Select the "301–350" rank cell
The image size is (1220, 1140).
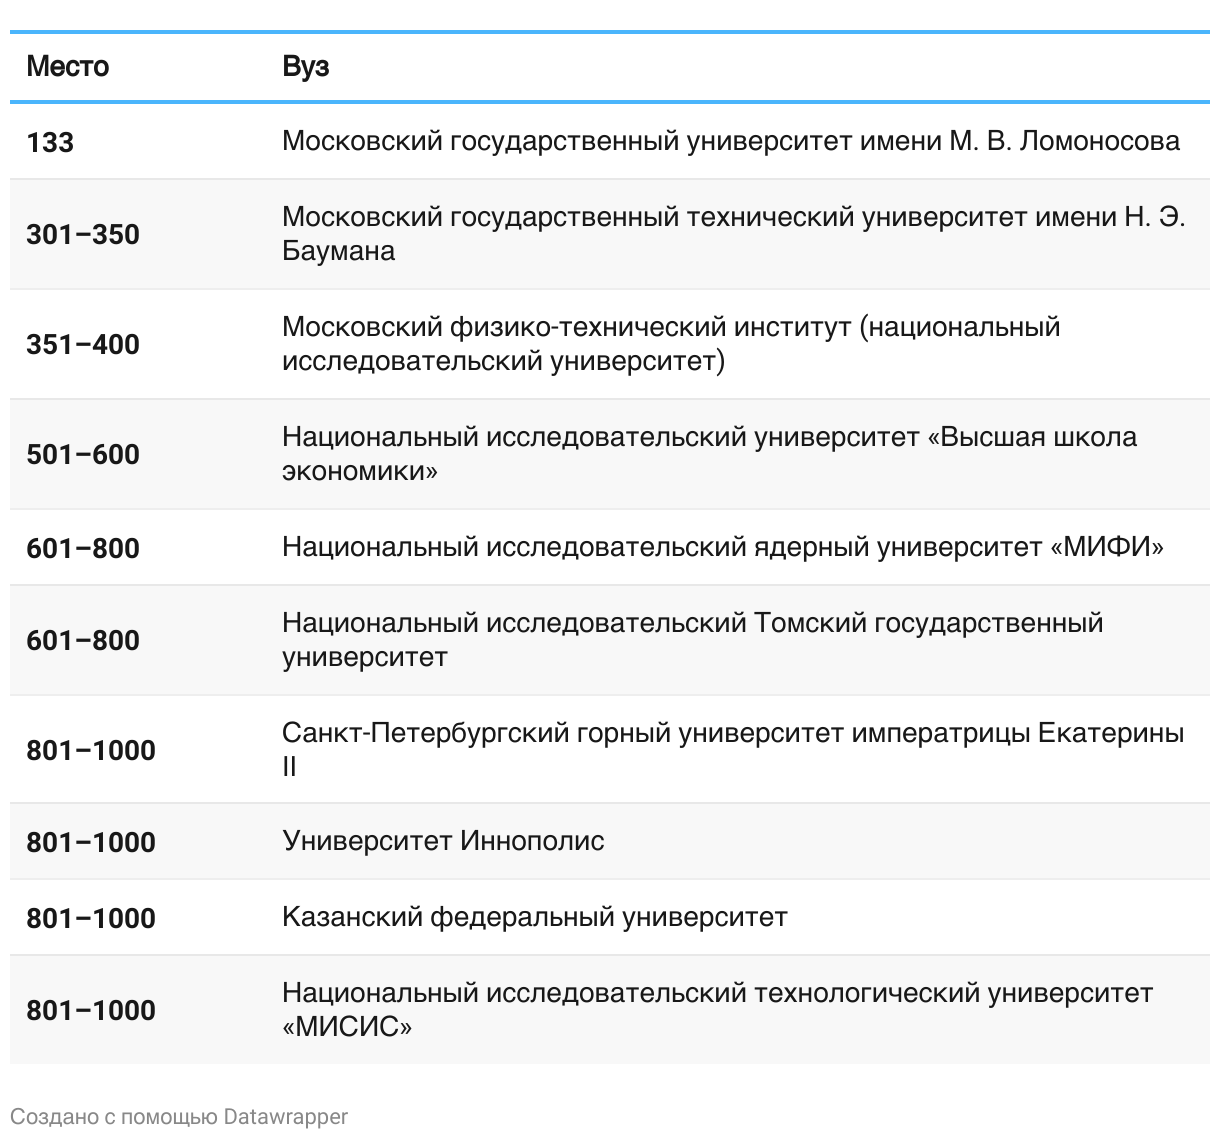83,234
